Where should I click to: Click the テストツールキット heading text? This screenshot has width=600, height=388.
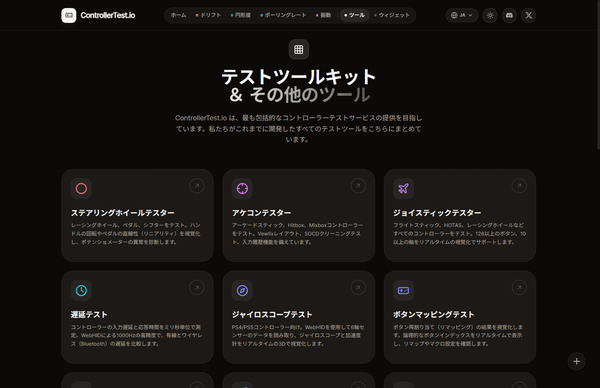[x=299, y=77]
